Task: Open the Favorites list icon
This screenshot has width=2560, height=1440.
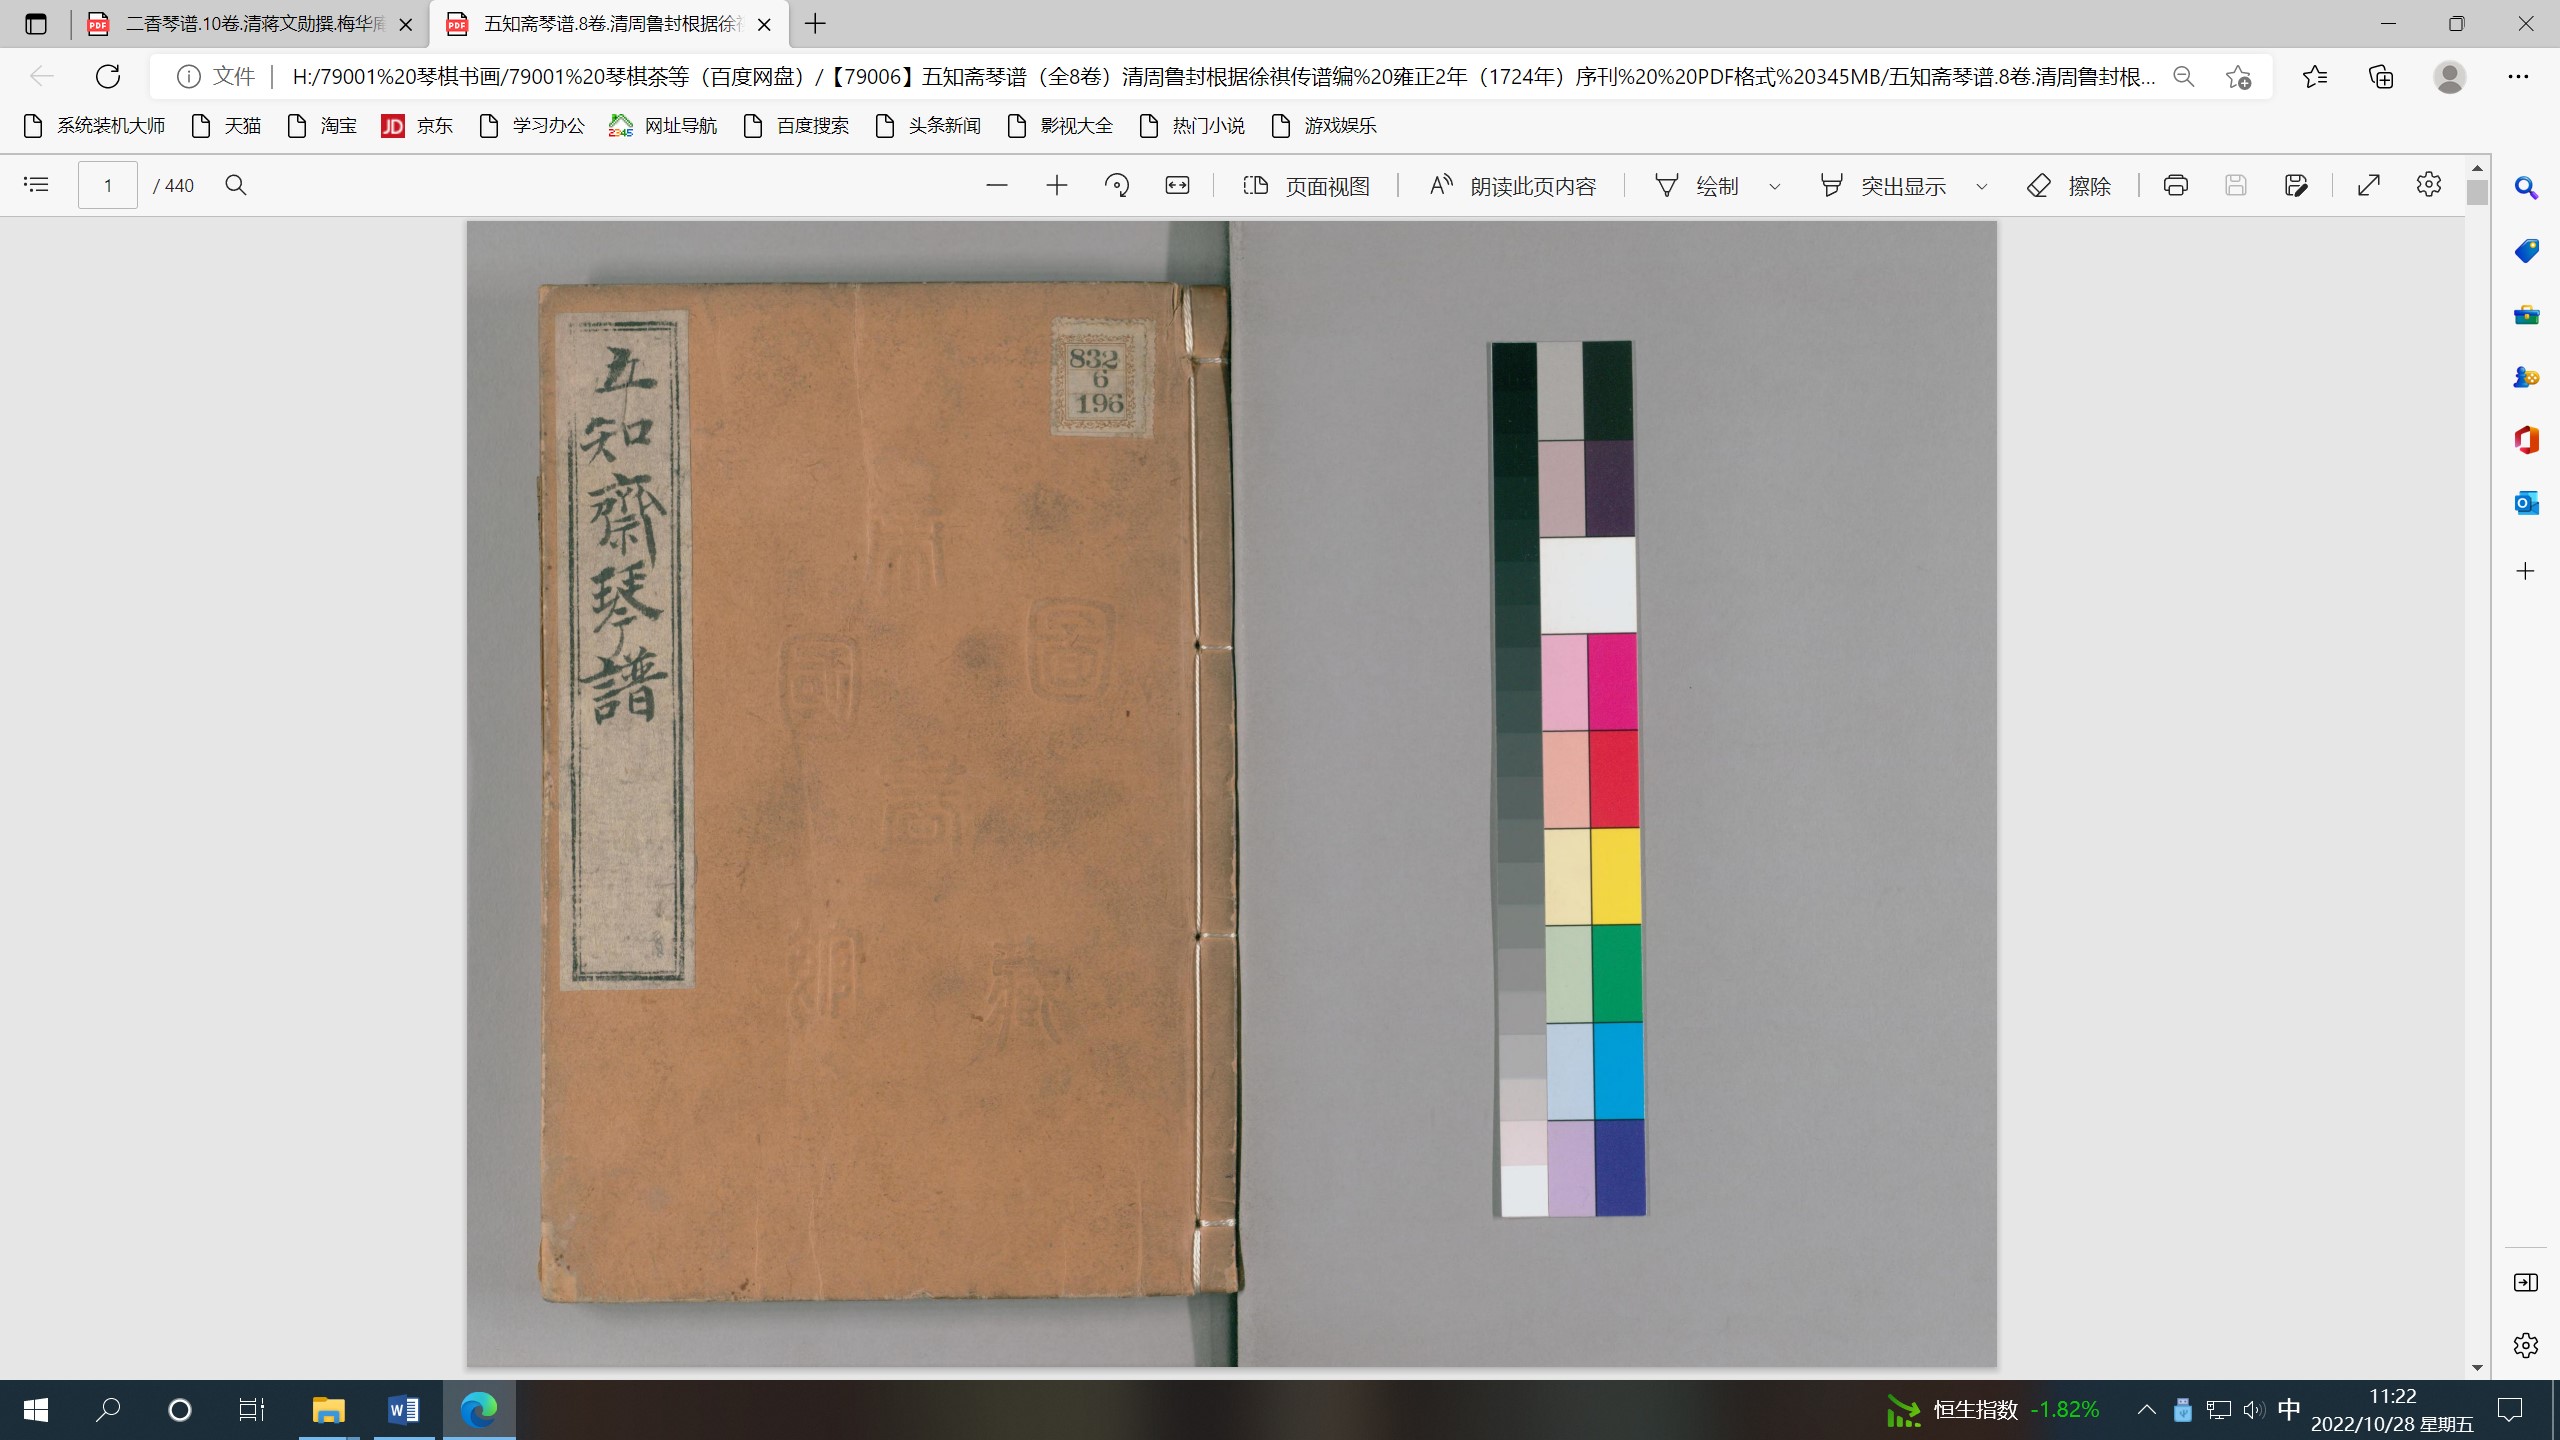Action: coord(2315,77)
